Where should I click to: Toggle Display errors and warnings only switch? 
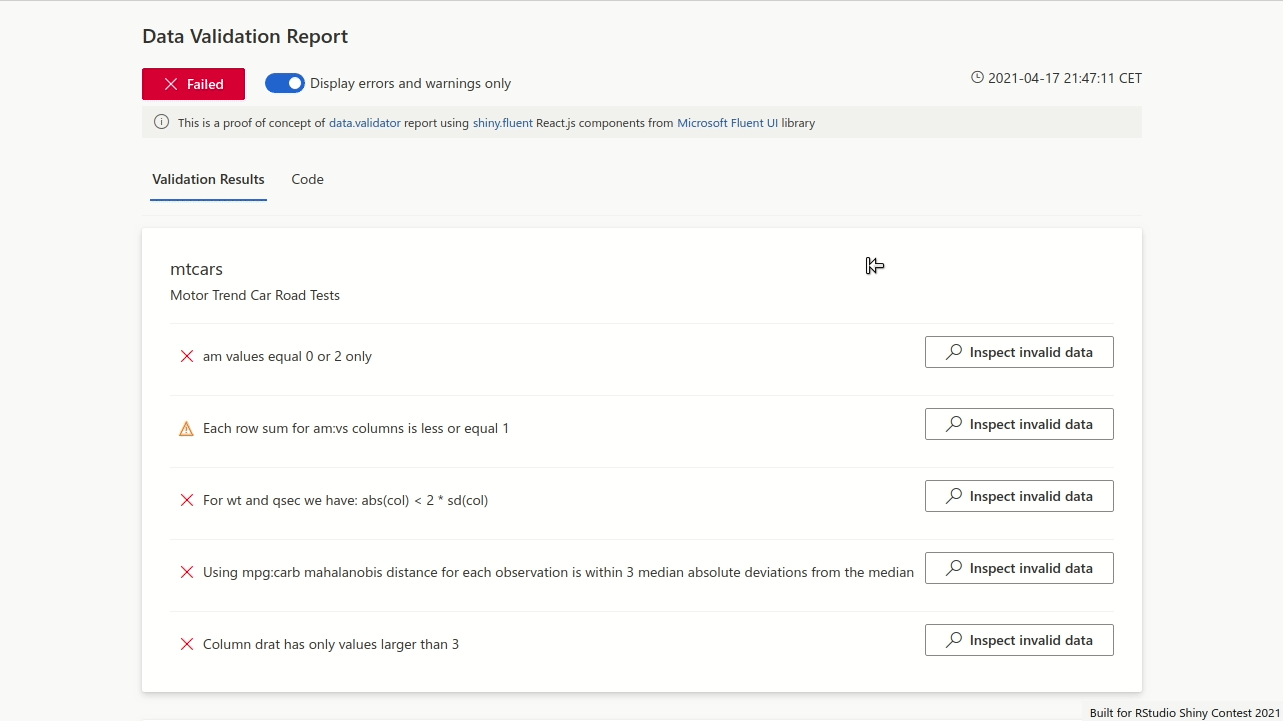[285, 83]
